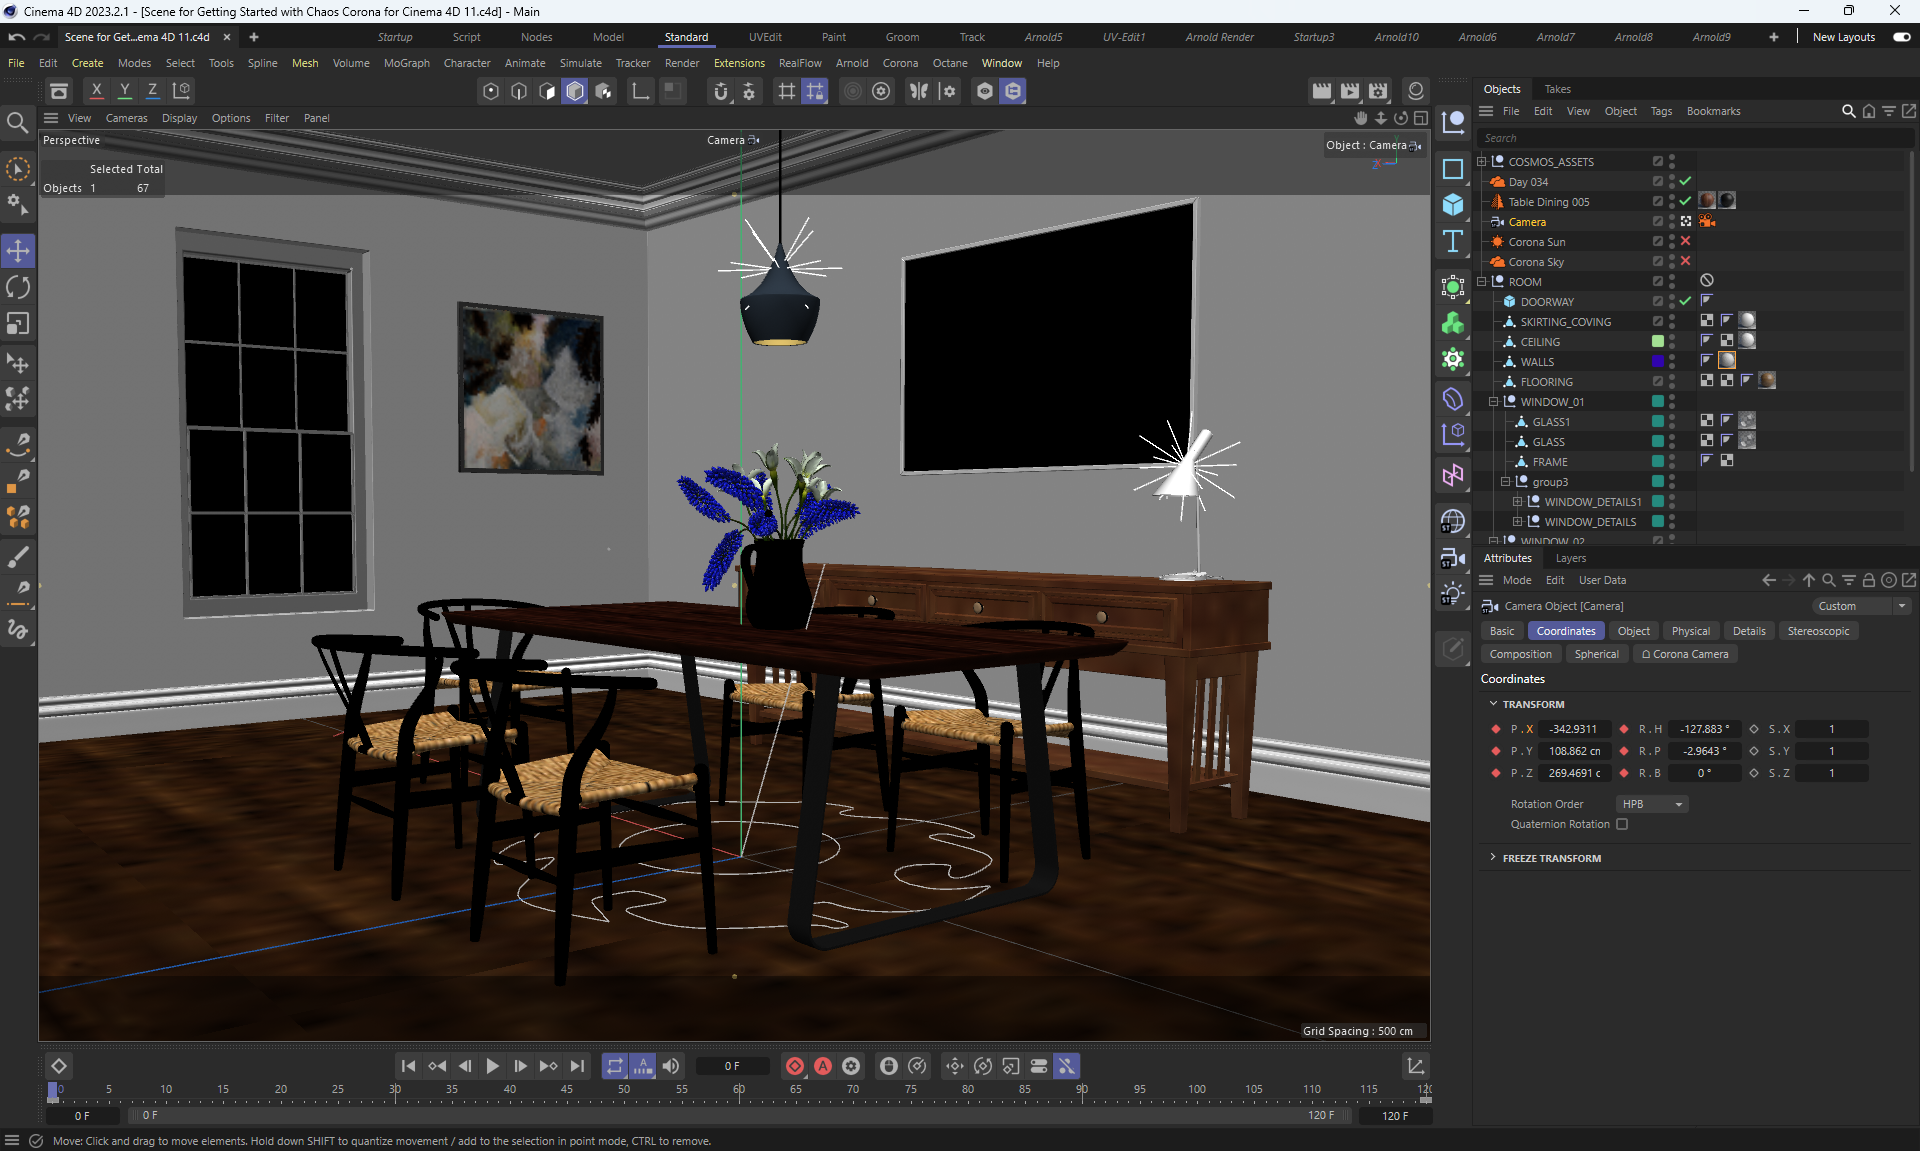Open the Rotation Order HPB dropdown
This screenshot has width=1920, height=1151.
tap(1652, 804)
